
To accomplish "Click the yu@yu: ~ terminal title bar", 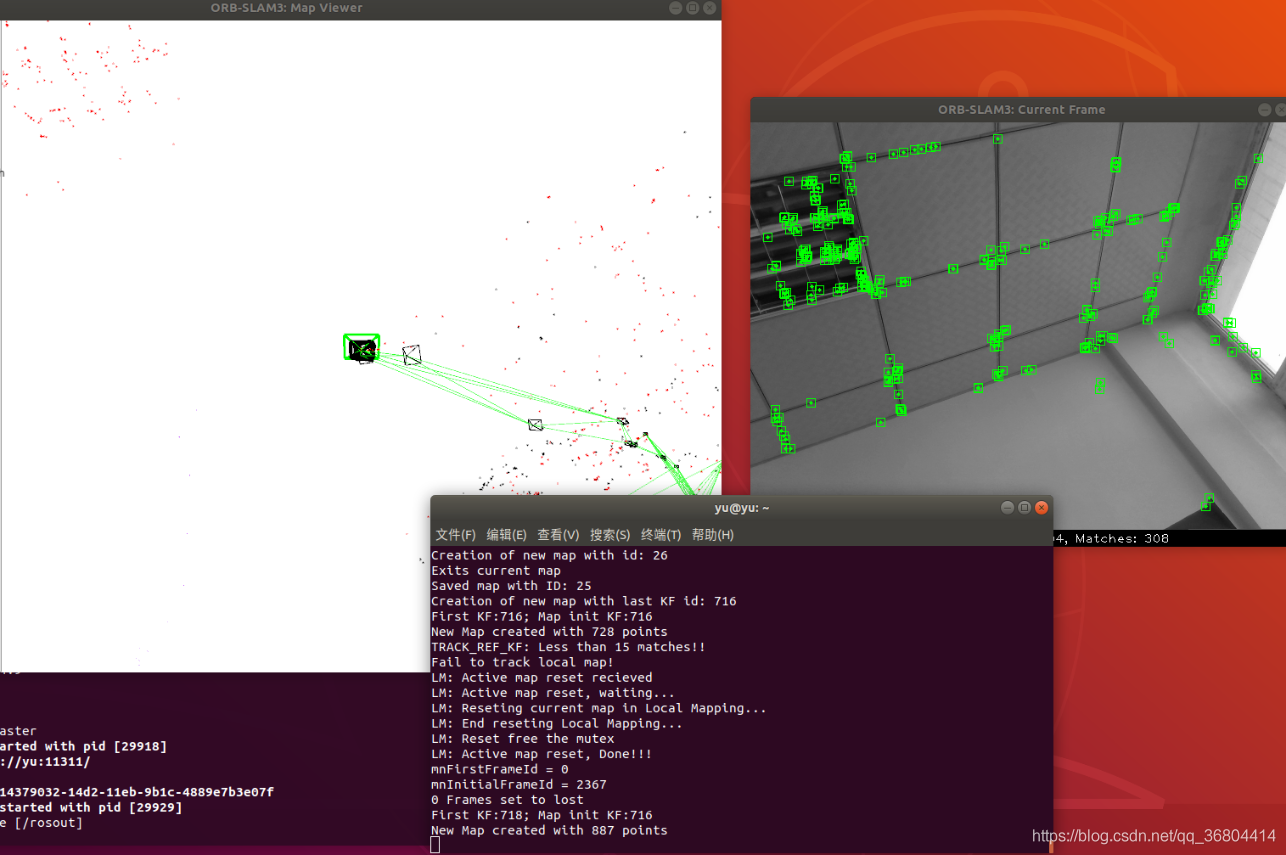I will click(741, 508).
